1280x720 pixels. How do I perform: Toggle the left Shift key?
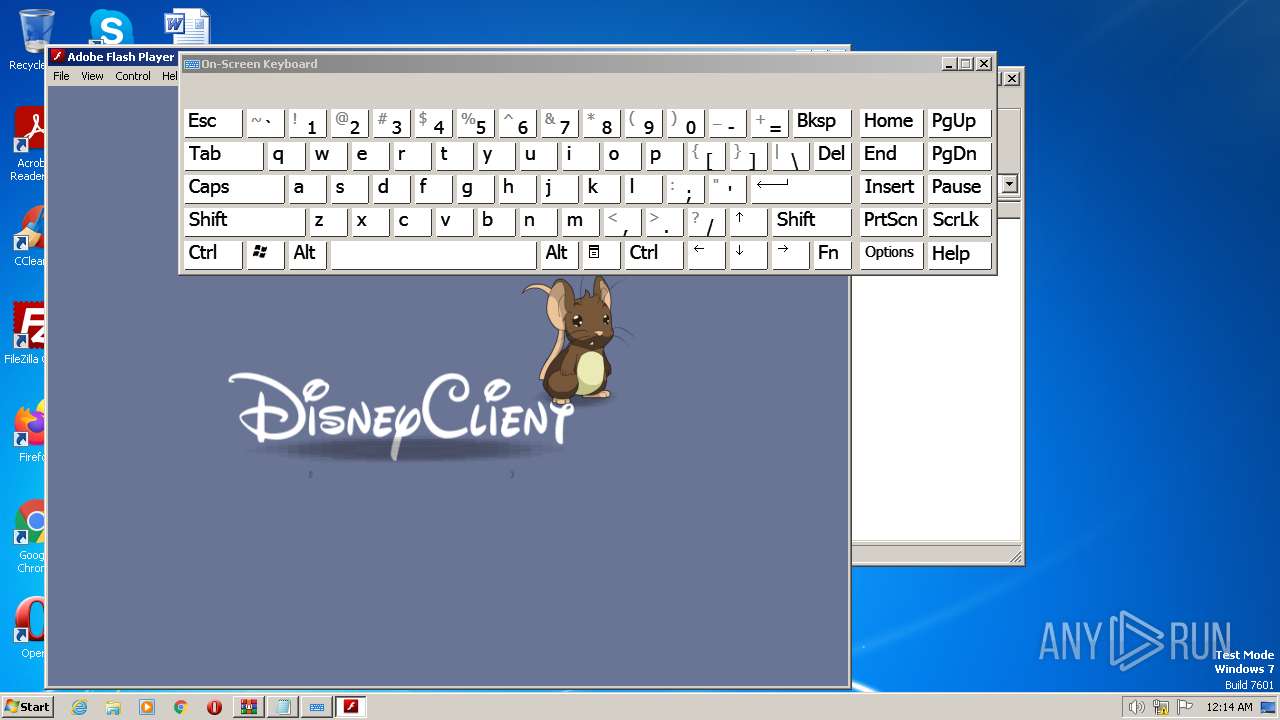tap(244, 221)
